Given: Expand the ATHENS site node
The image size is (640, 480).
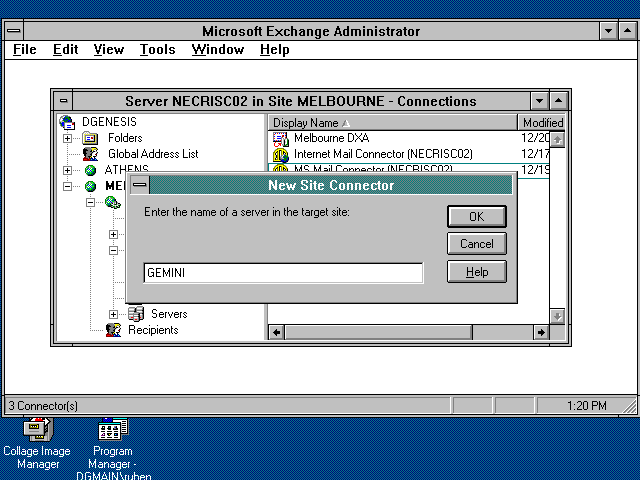Looking at the screenshot, I should pyautogui.click(x=67, y=170).
